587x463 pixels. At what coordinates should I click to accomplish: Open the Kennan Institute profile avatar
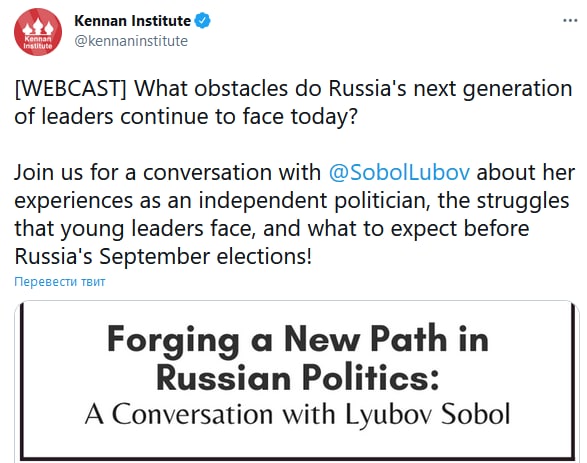(38, 32)
